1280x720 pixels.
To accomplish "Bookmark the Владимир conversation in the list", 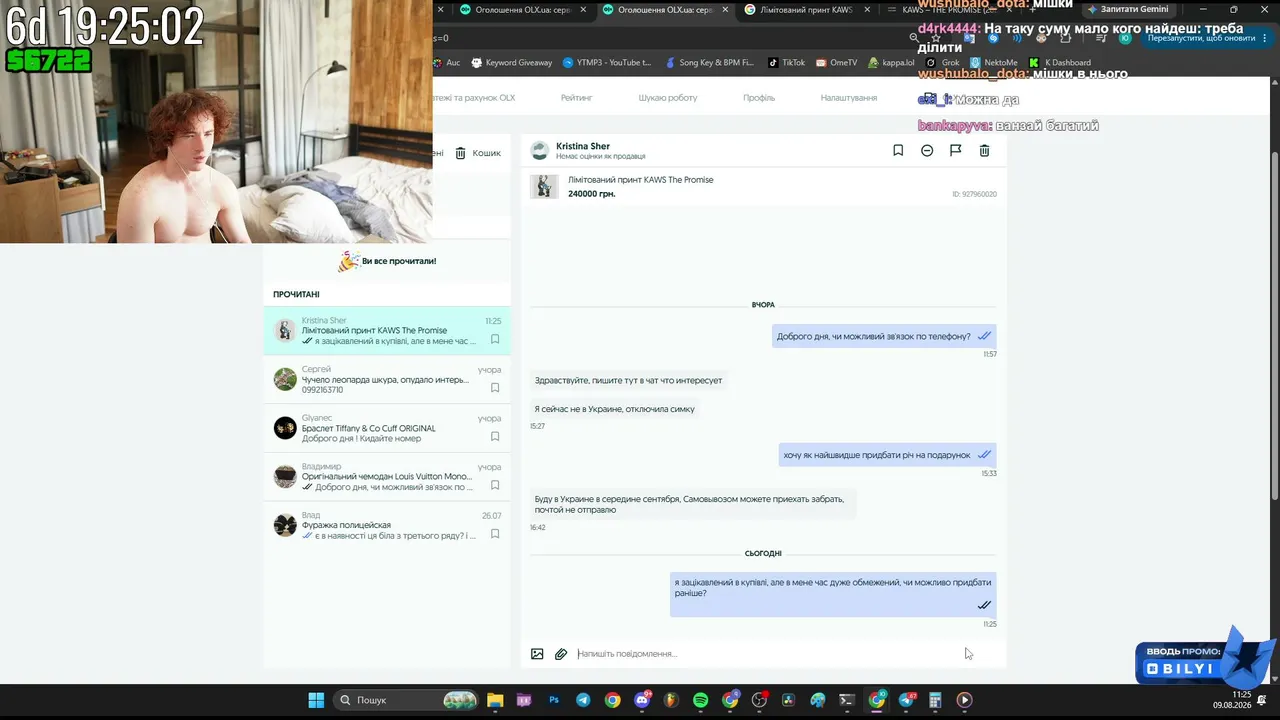I will point(495,485).
